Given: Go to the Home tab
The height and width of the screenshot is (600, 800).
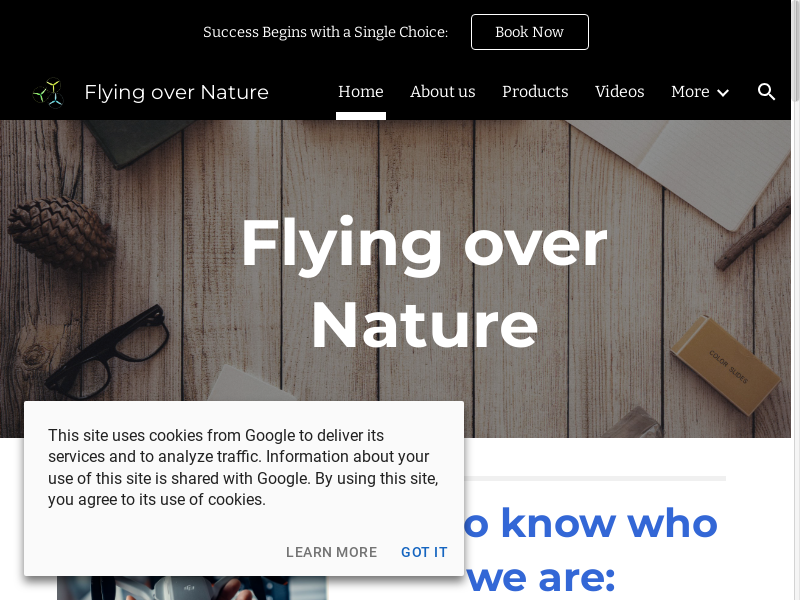Looking at the screenshot, I should coord(361,92).
